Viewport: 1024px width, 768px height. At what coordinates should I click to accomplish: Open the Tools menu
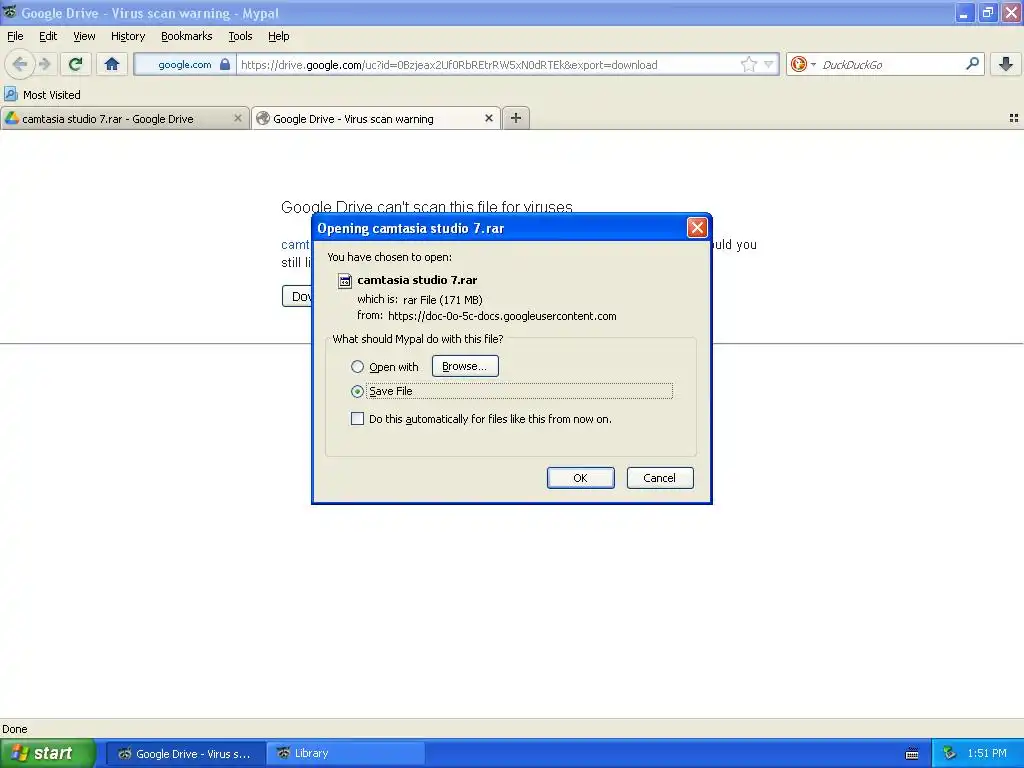click(240, 36)
